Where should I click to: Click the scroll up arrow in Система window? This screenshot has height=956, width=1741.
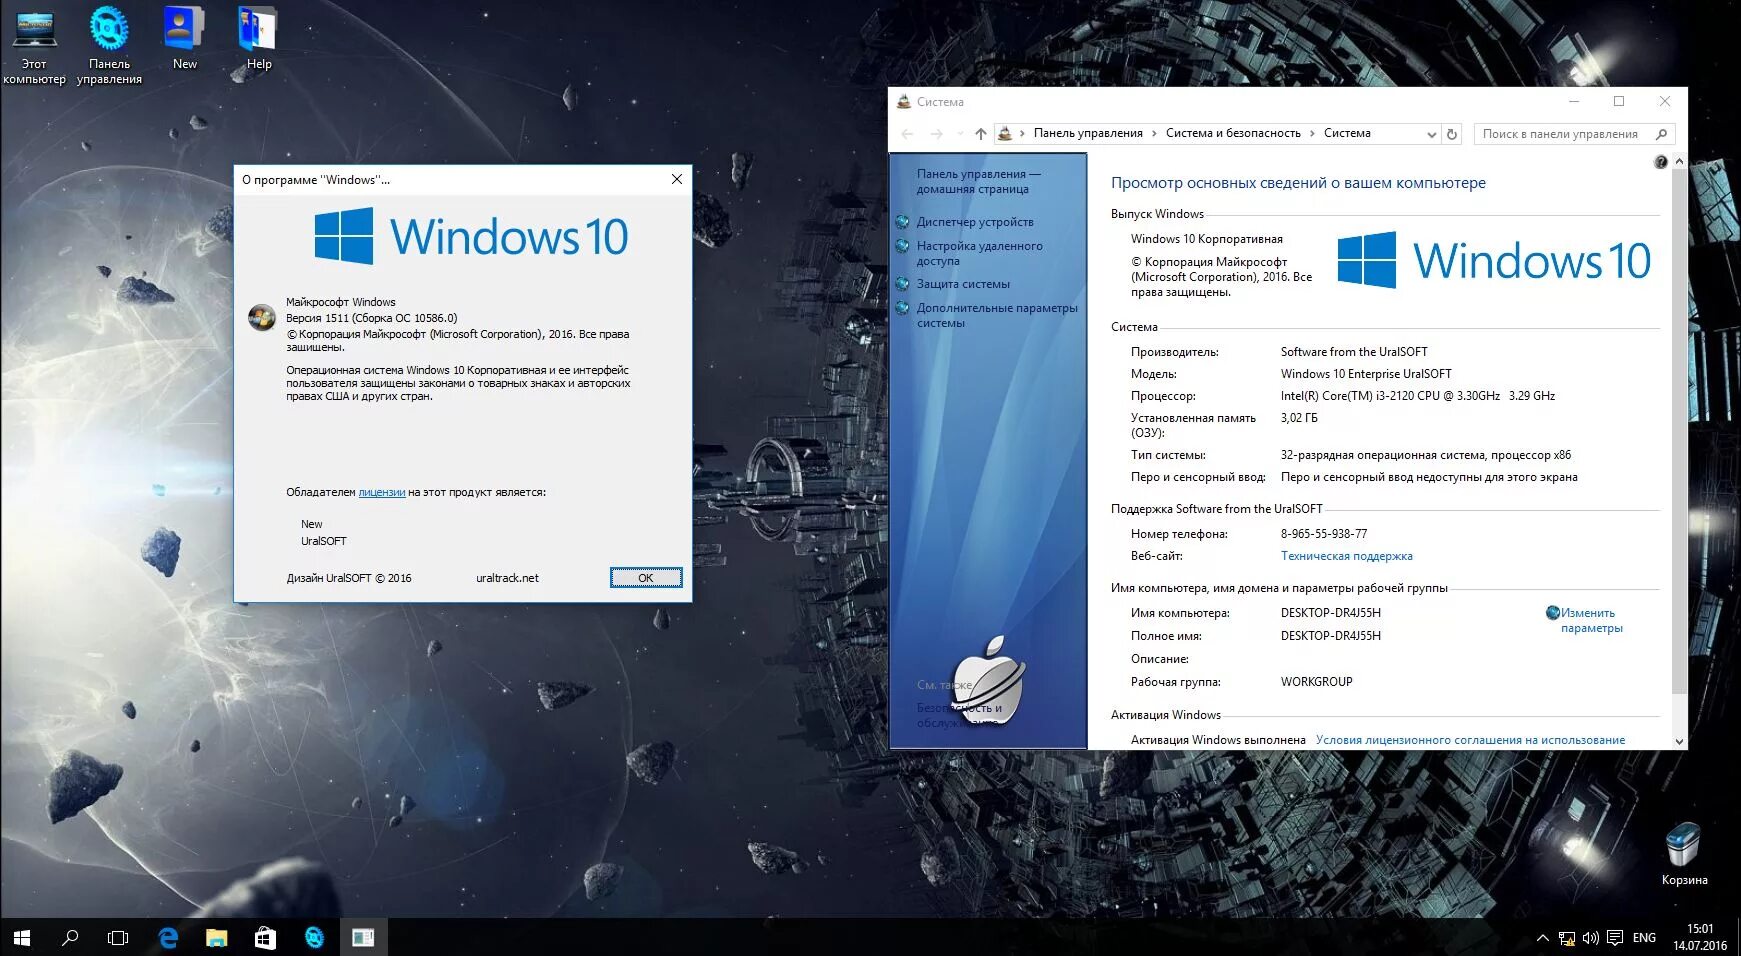coord(1679,161)
